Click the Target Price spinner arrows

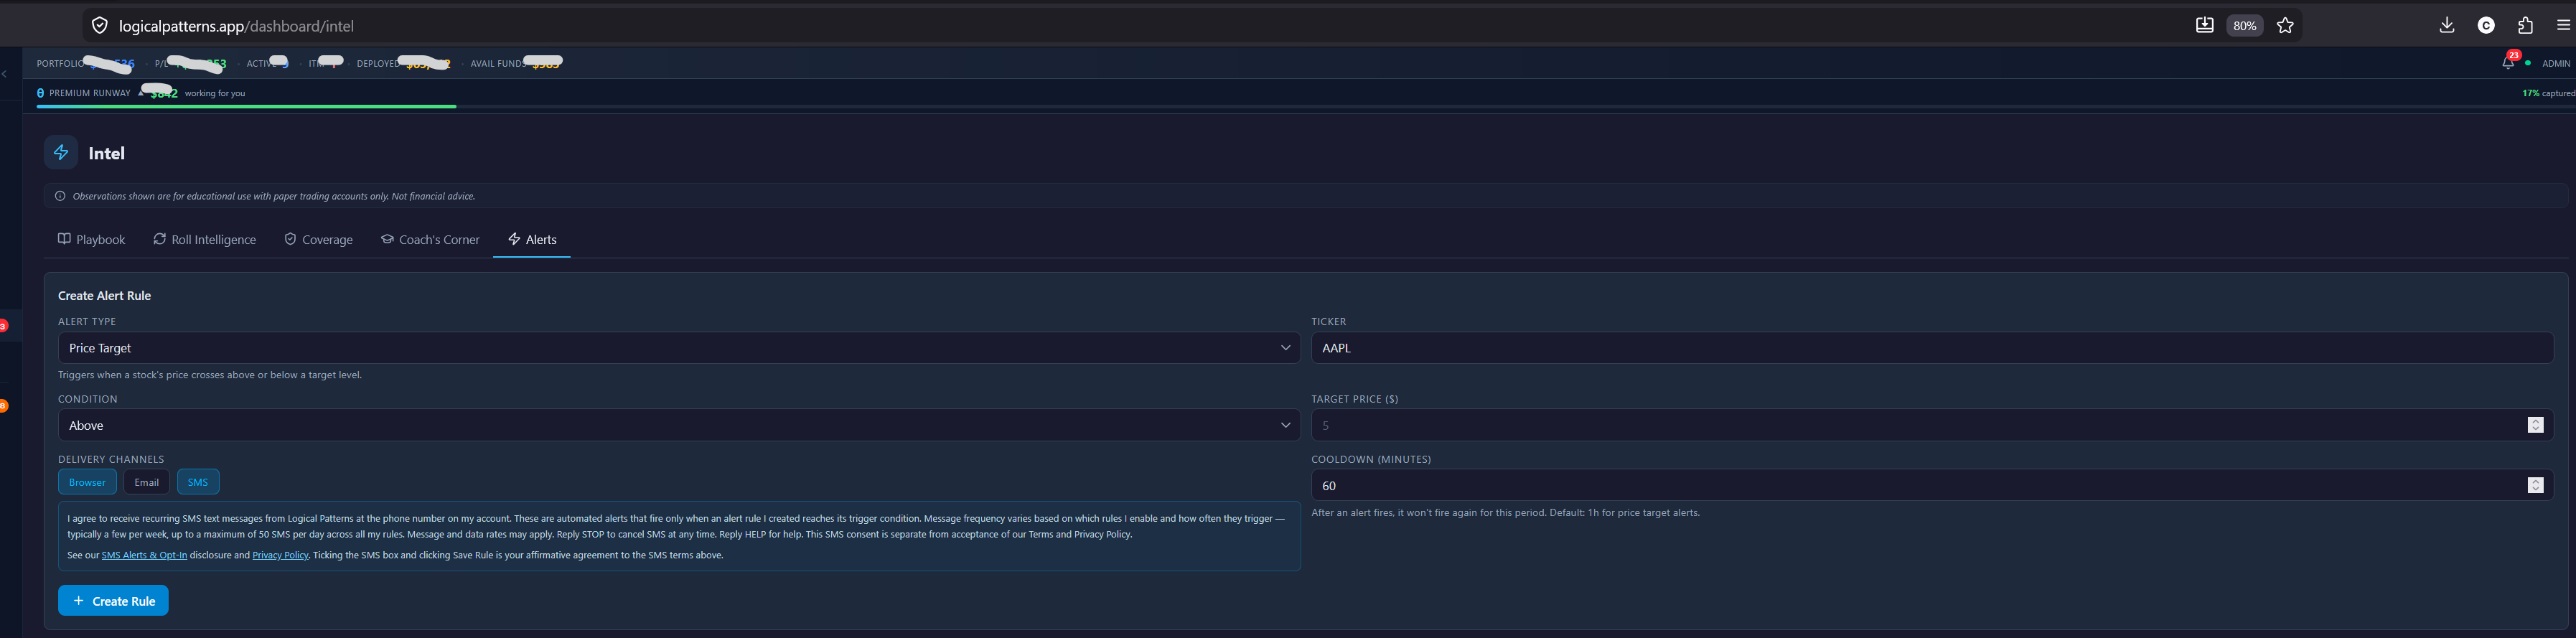tap(2535, 425)
